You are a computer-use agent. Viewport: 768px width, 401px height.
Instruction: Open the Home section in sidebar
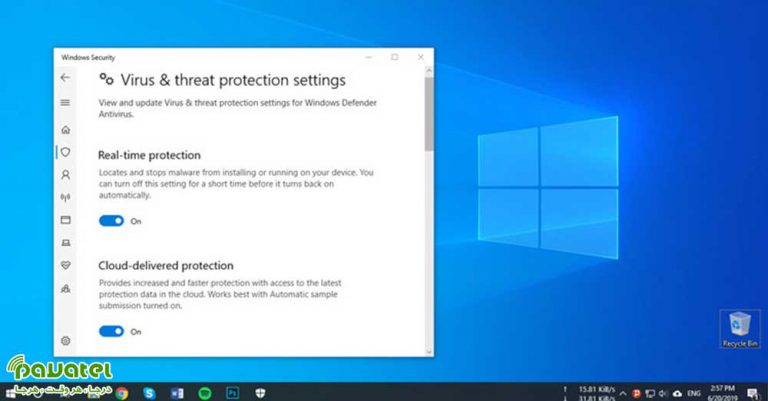66,130
